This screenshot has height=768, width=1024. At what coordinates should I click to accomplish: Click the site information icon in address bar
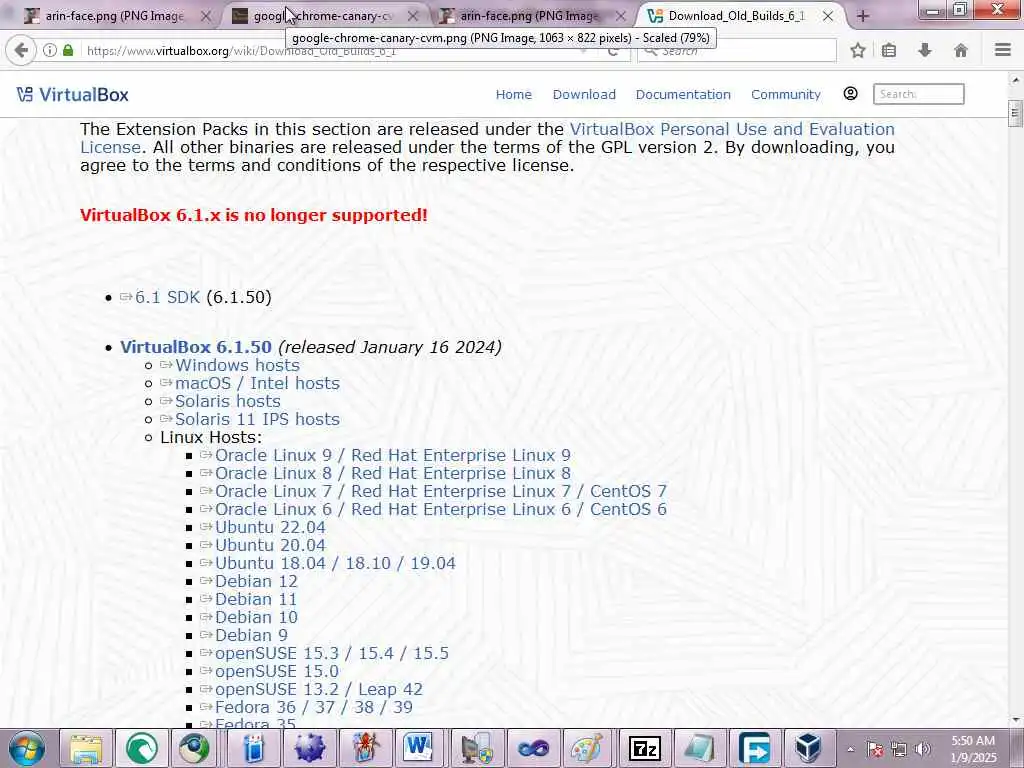point(50,50)
